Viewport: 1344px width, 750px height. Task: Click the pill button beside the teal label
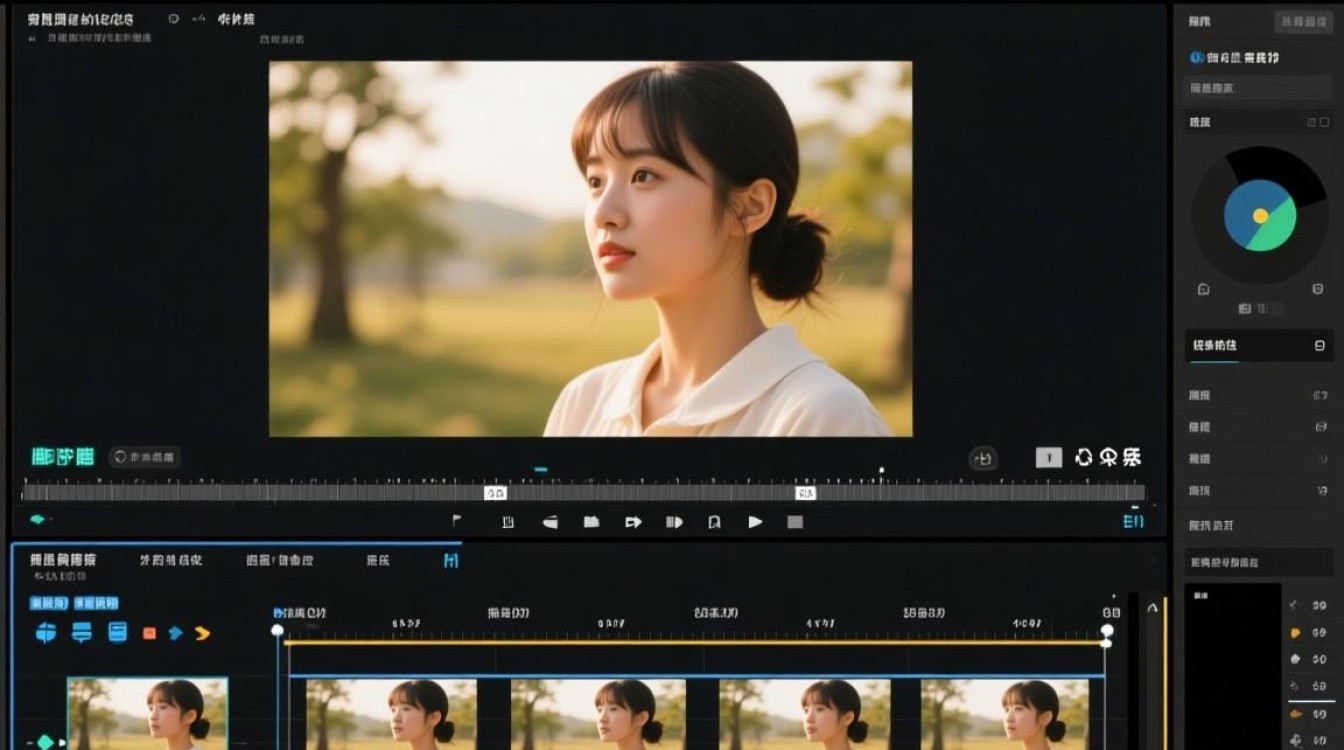click(x=145, y=457)
